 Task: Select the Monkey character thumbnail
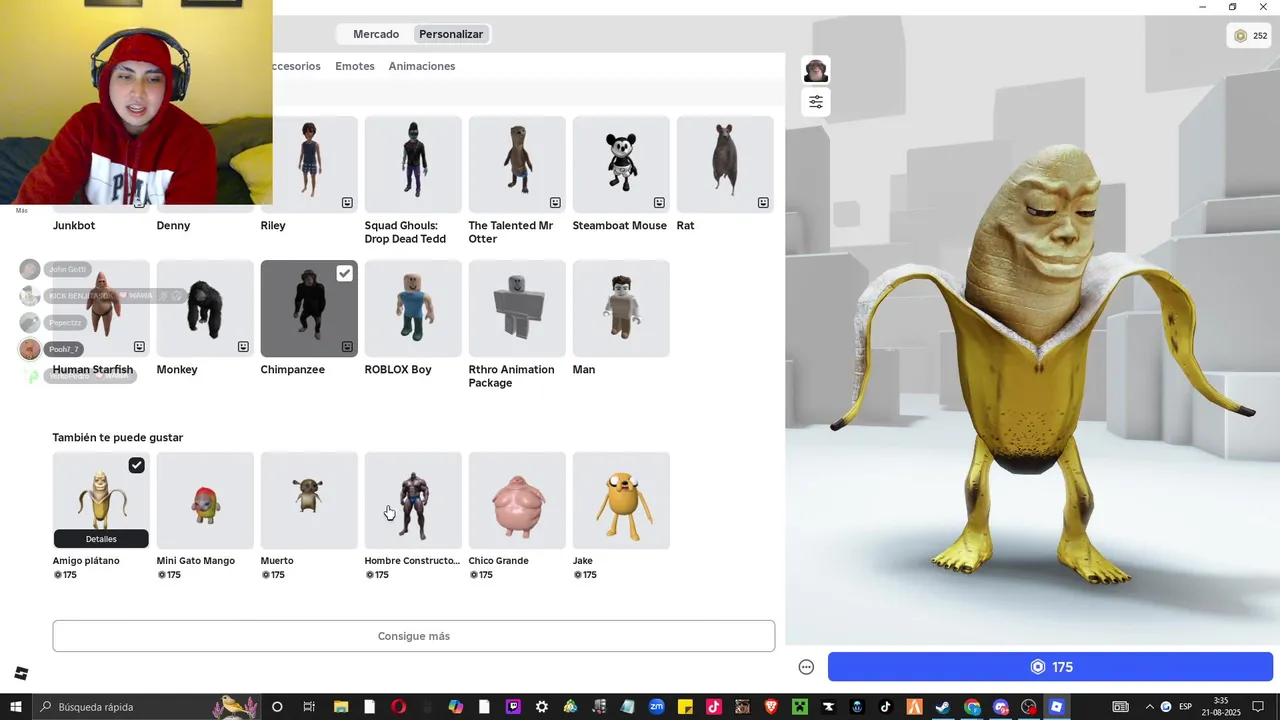point(205,308)
